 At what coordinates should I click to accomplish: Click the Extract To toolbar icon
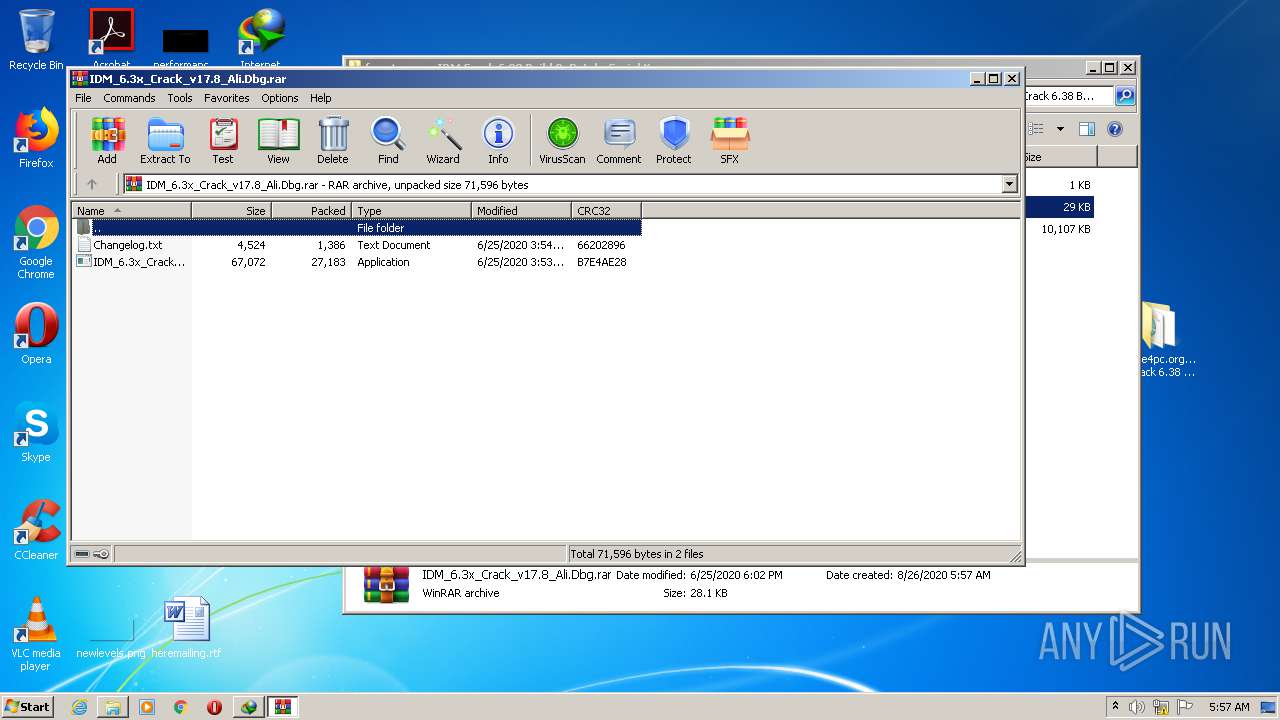[x=165, y=140]
